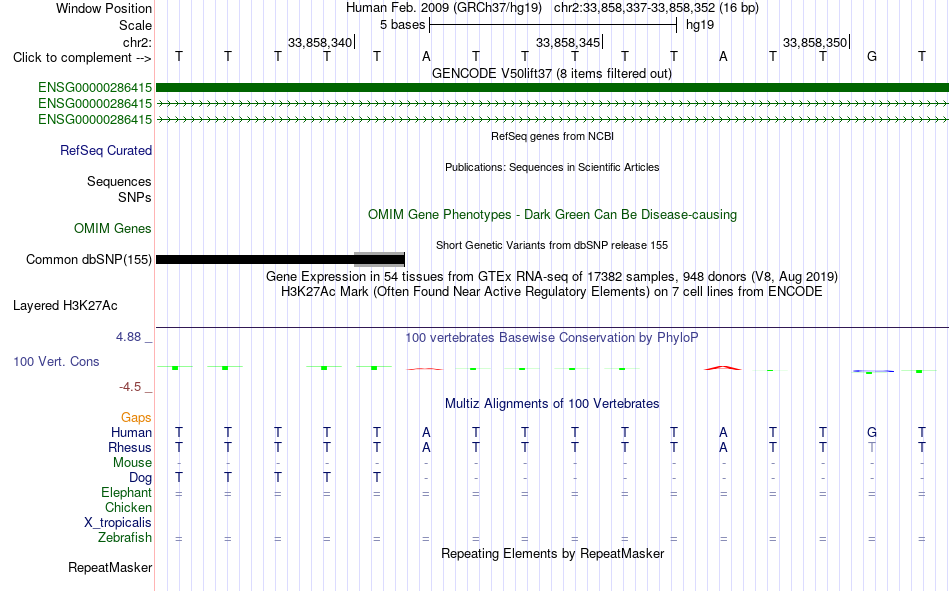Click the X_tropicalis alignment row label
950x591 pixels.
(x=118, y=523)
